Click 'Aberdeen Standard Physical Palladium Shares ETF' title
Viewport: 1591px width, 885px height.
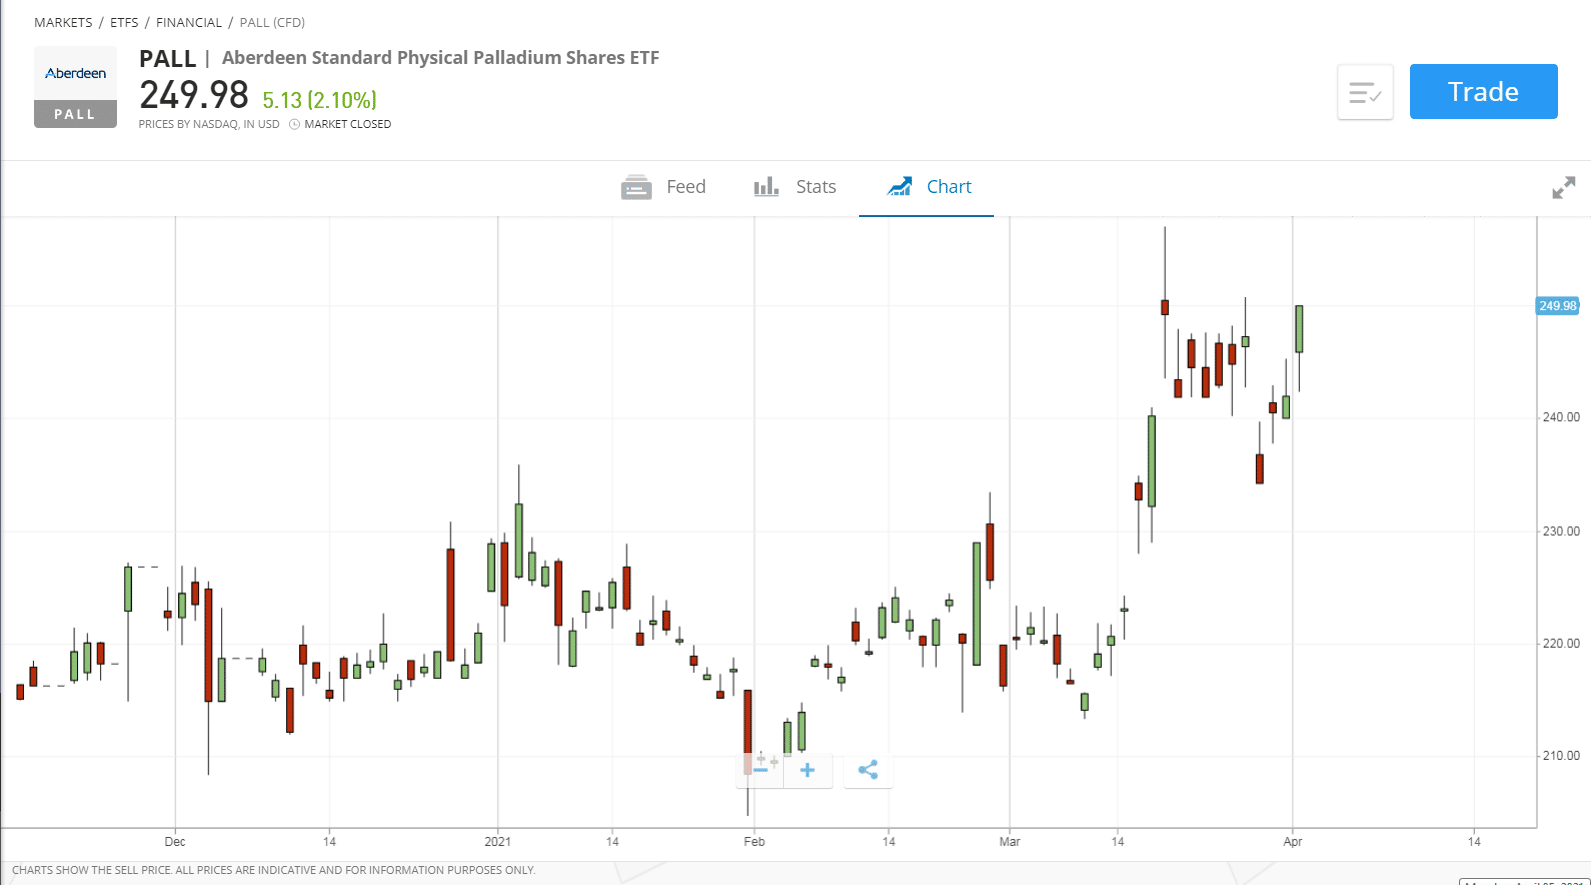pos(440,58)
